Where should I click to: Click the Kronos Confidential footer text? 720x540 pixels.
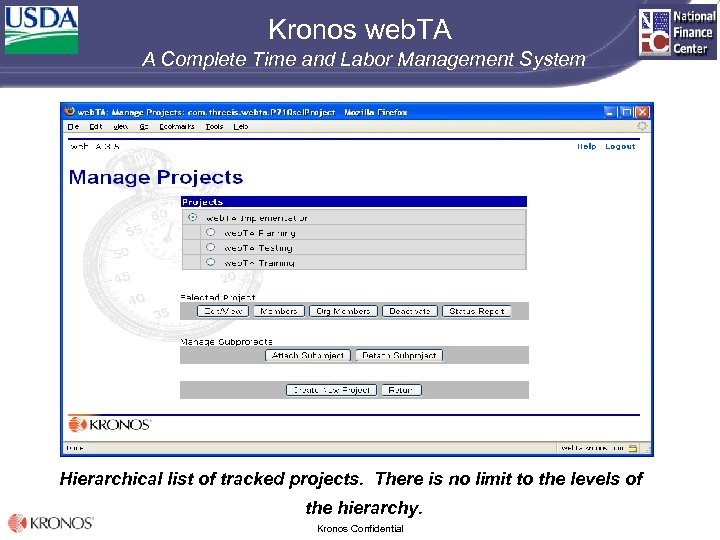click(x=360, y=529)
